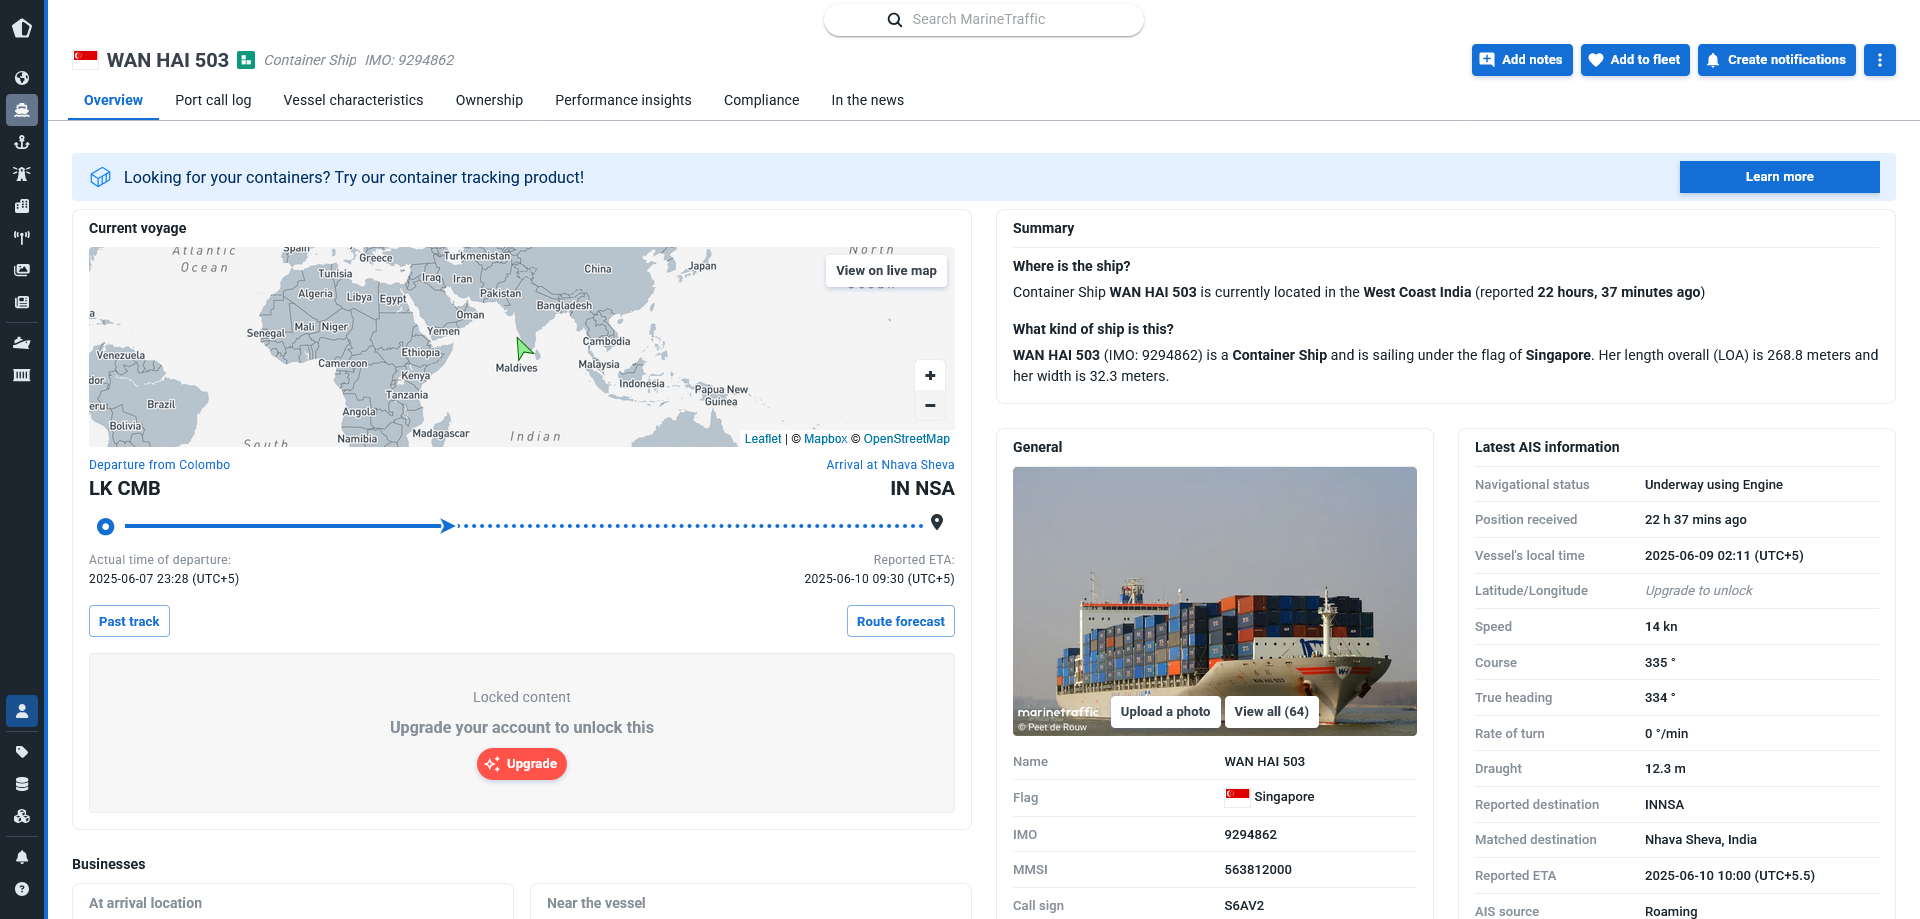Click the MMSI value 563812000
The width and height of the screenshot is (1920, 919).
point(1258,870)
